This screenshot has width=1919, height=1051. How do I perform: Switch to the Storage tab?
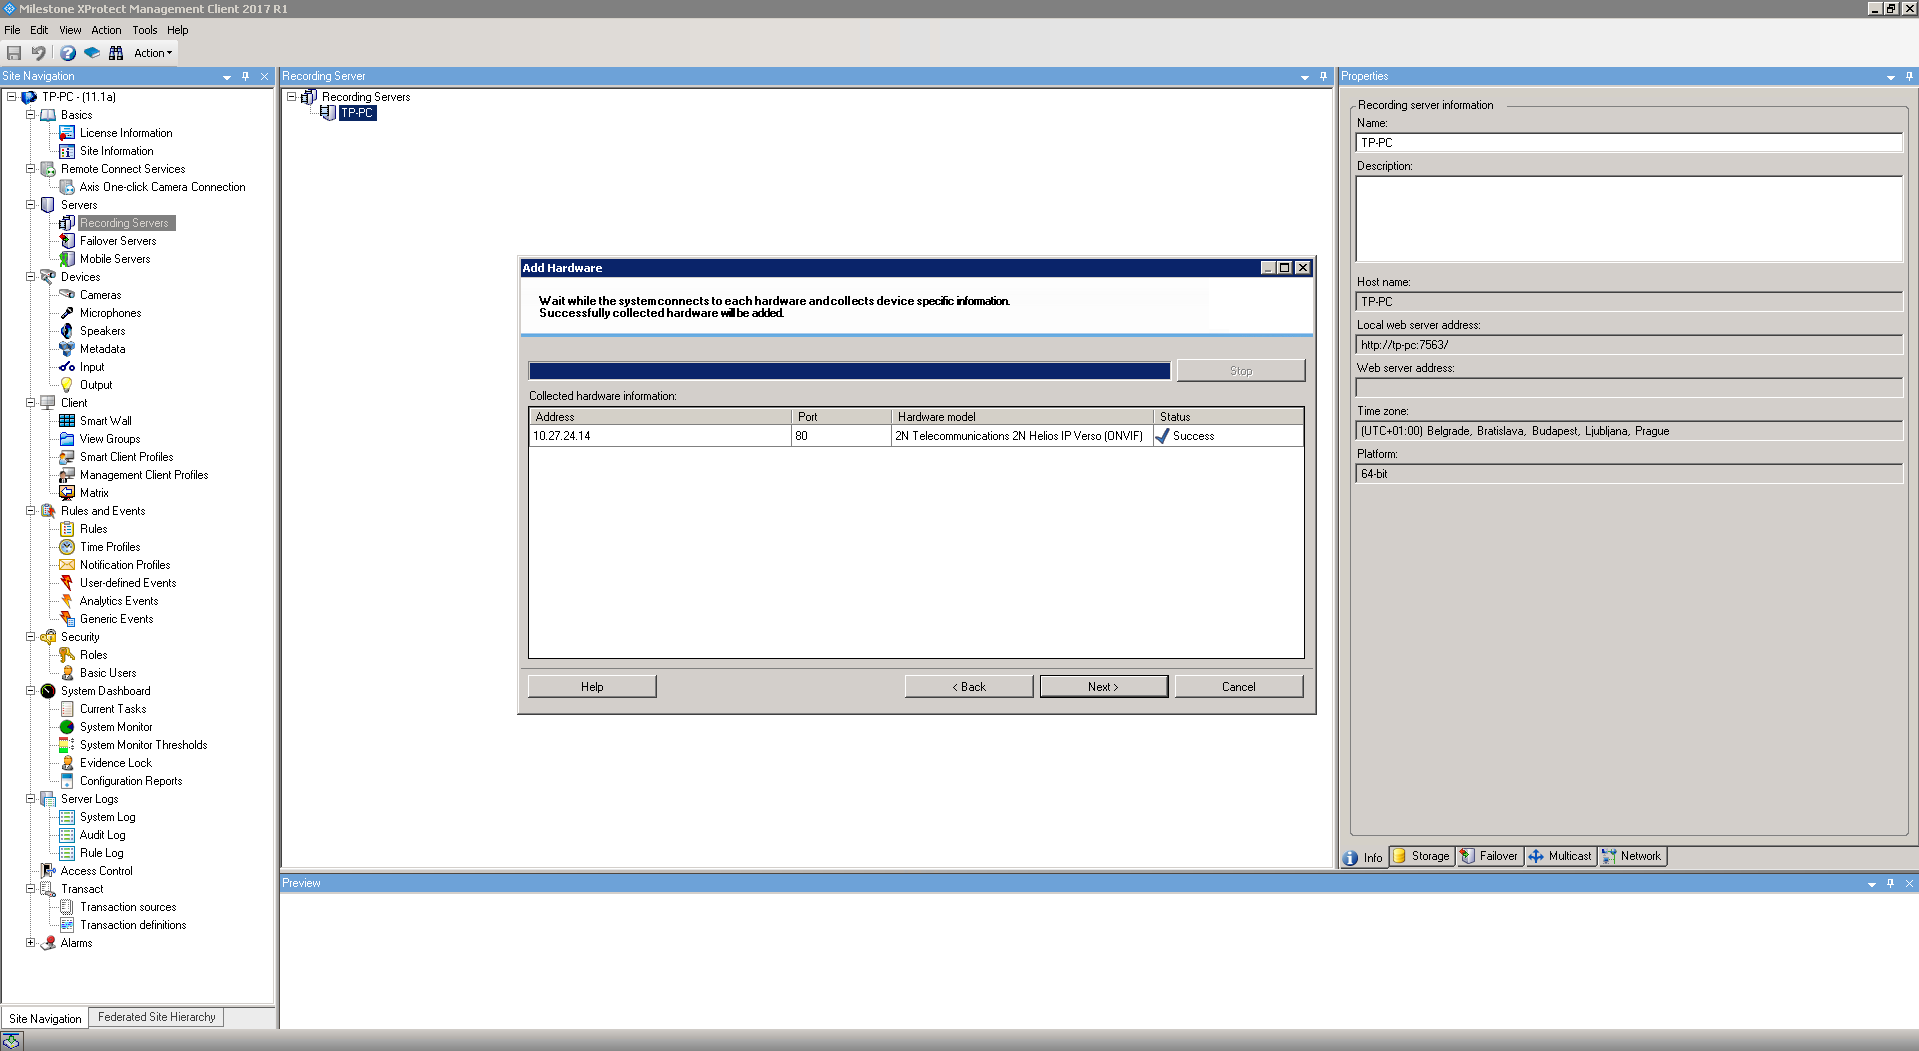pyautogui.click(x=1422, y=856)
